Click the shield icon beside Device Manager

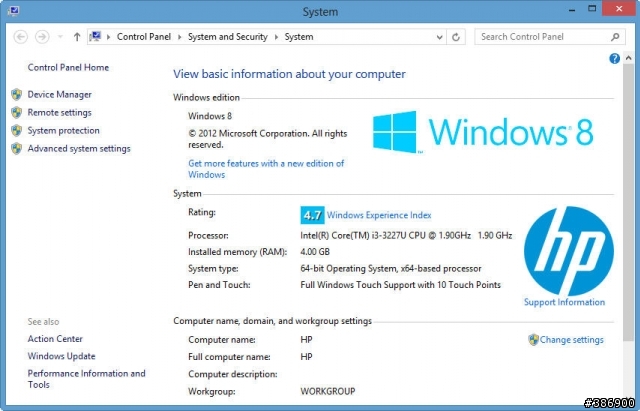[x=17, y=94]
